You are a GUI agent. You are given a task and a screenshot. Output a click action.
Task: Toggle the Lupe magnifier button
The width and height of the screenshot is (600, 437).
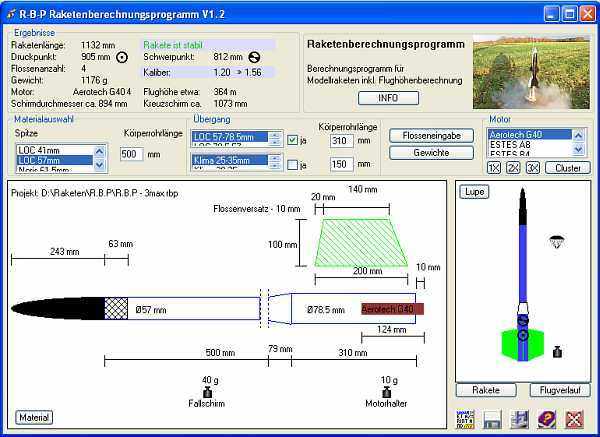click(474, 192)
